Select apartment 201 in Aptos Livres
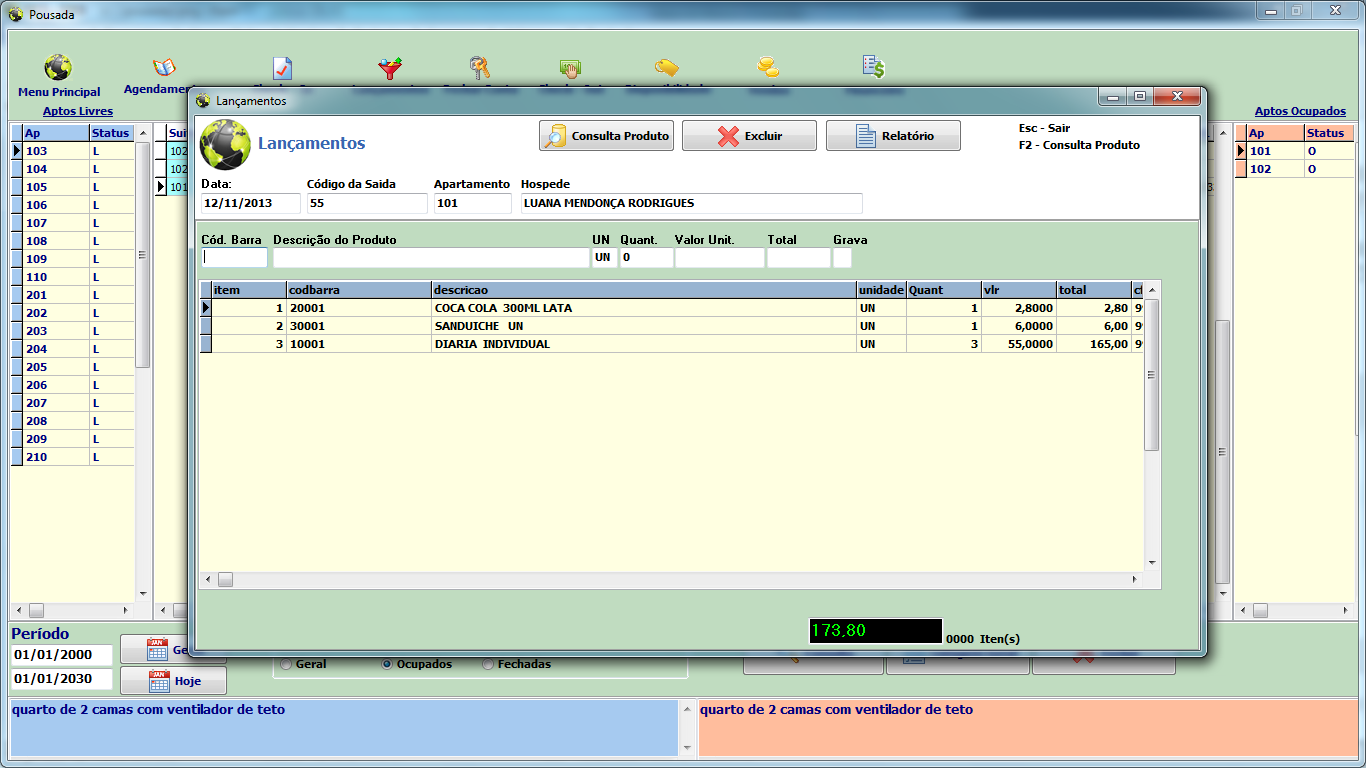Image resolution: width=1366 pixels, height=768 pixels. tap(72, 295)
